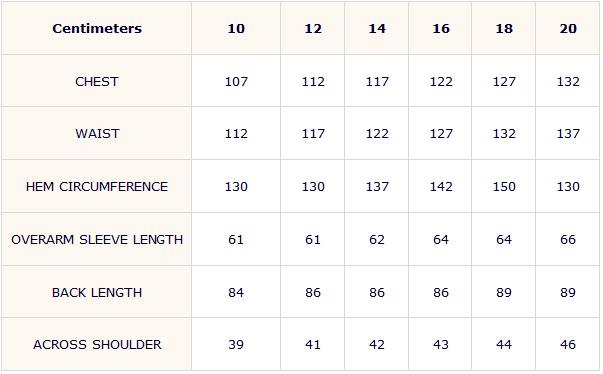The image size is (603, 374).
Task: Click back length value 84
Action: click(x=236, y=293)
